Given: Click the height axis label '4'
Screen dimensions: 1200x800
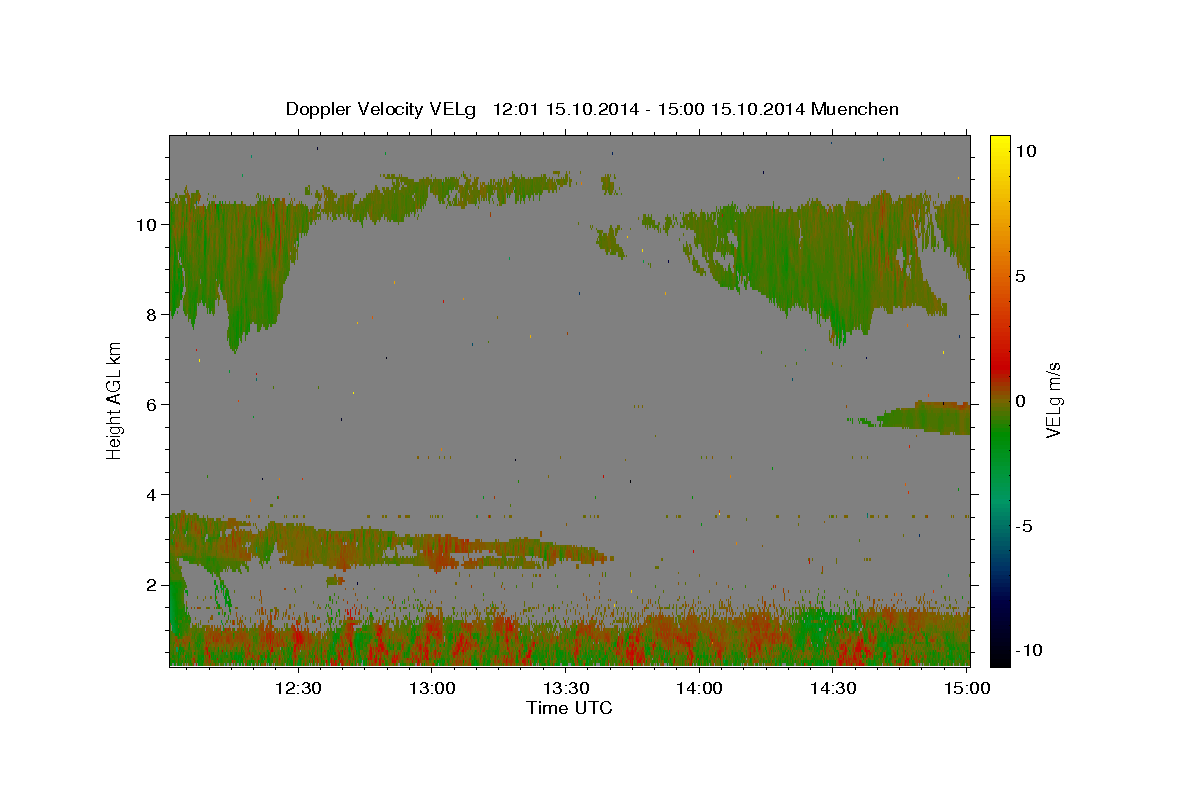Looking at the screenshot, I should click(153, 494).
